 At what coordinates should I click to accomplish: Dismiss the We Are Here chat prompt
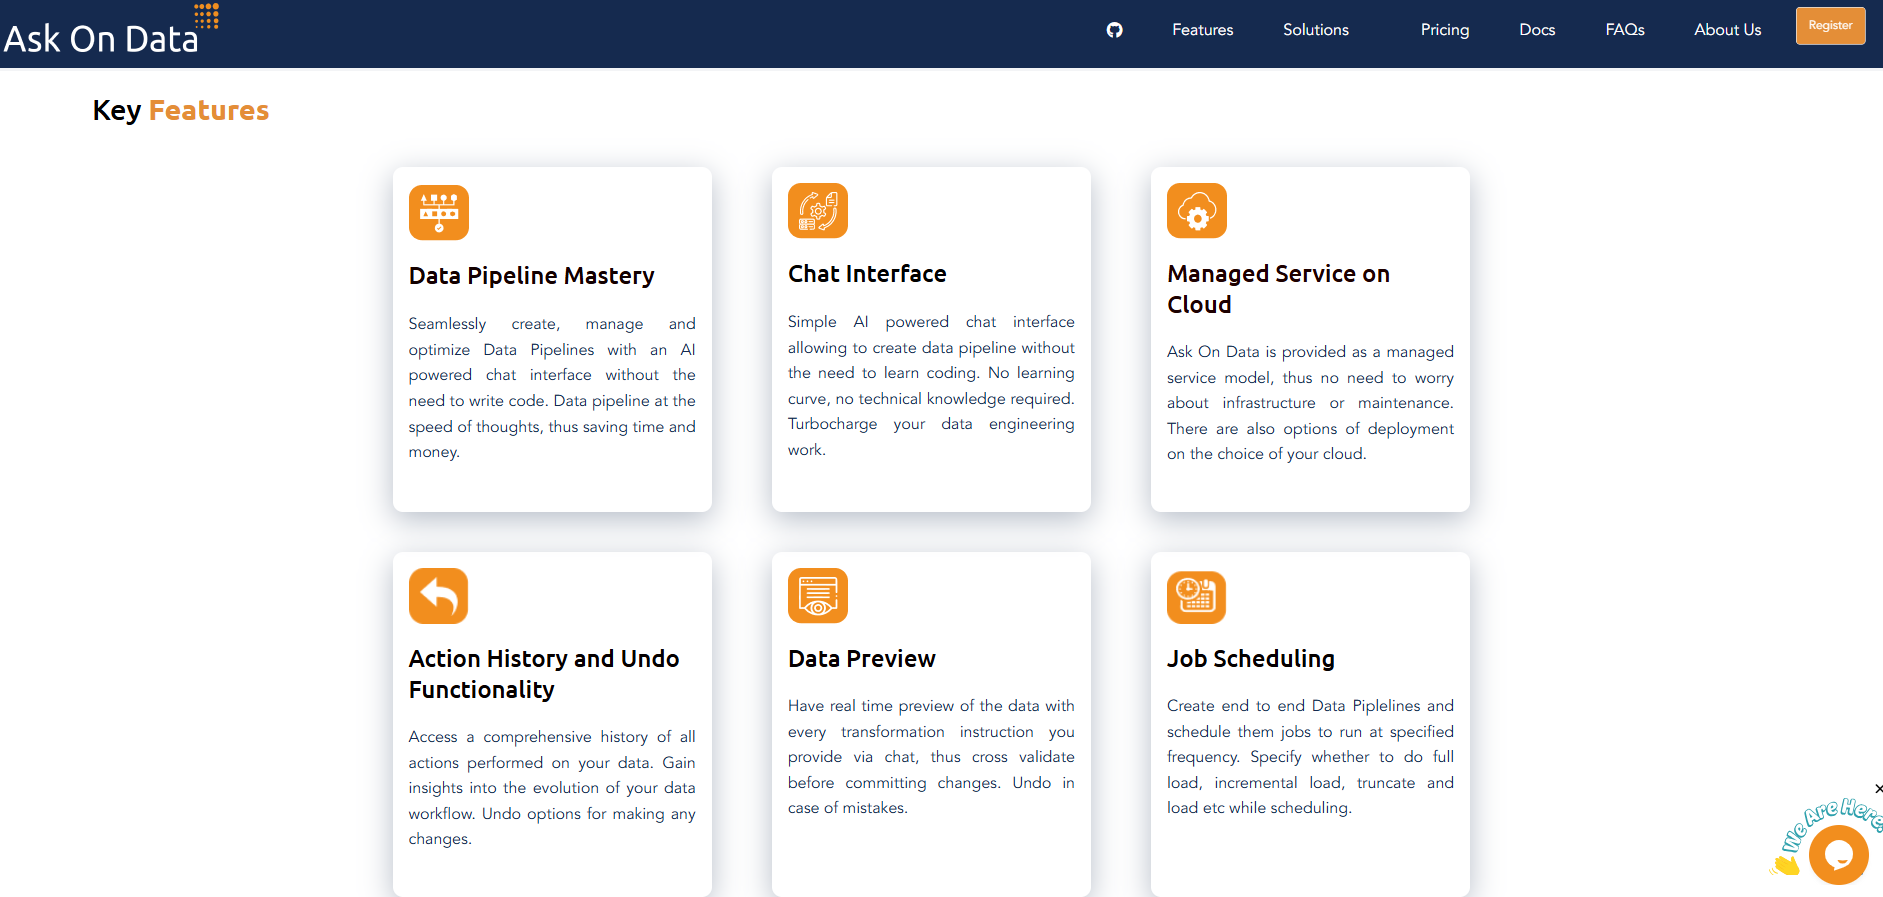tap(1878, 789)
